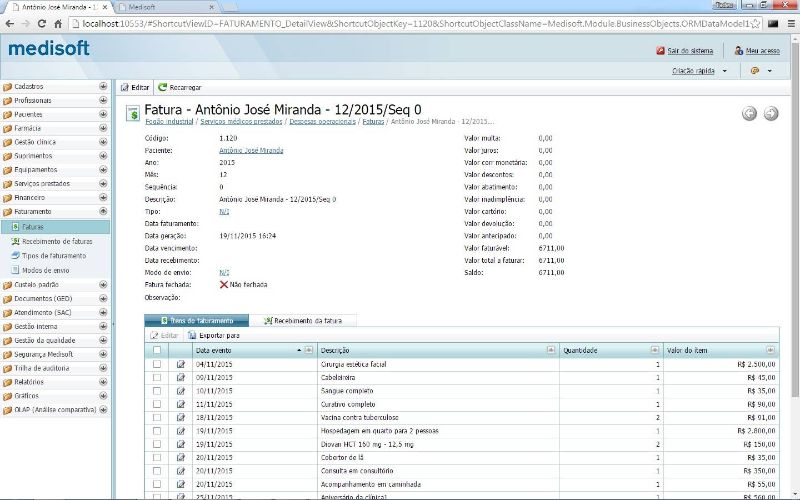Open Descrição column filter dropdown
Viewport: 800px width, 500px height.
(551, 350)
